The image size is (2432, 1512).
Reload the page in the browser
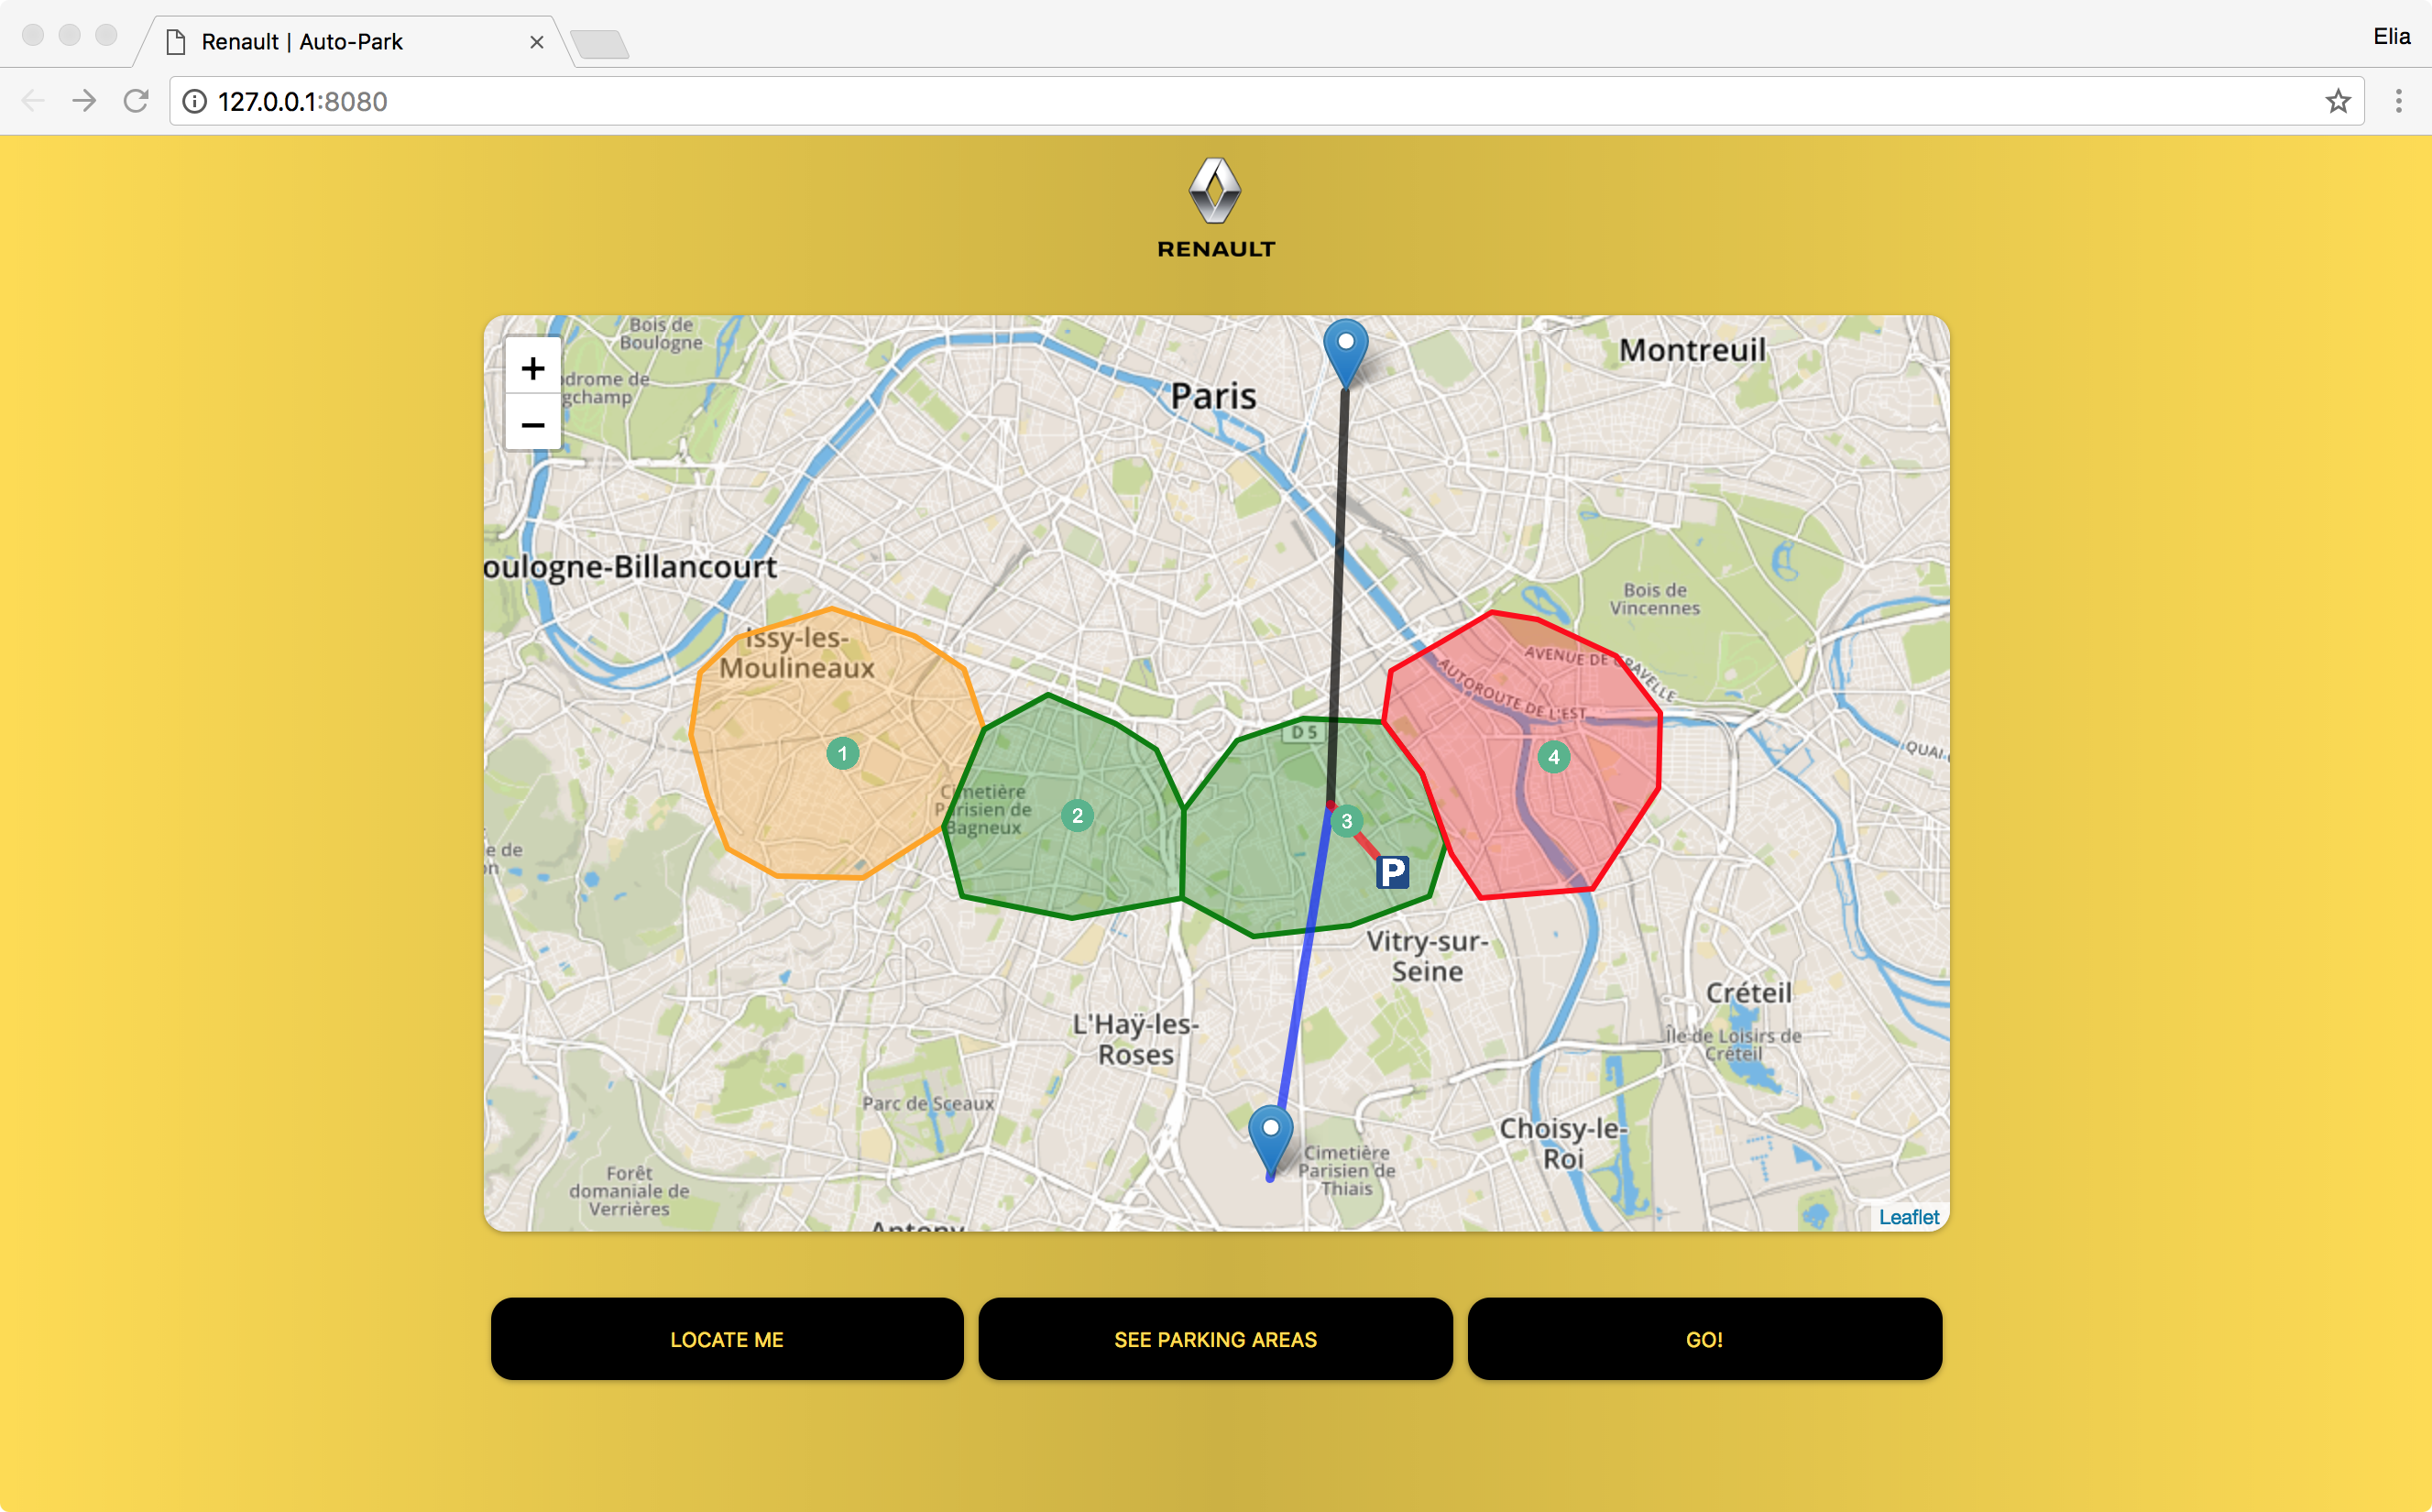click(x=136, y=101)
